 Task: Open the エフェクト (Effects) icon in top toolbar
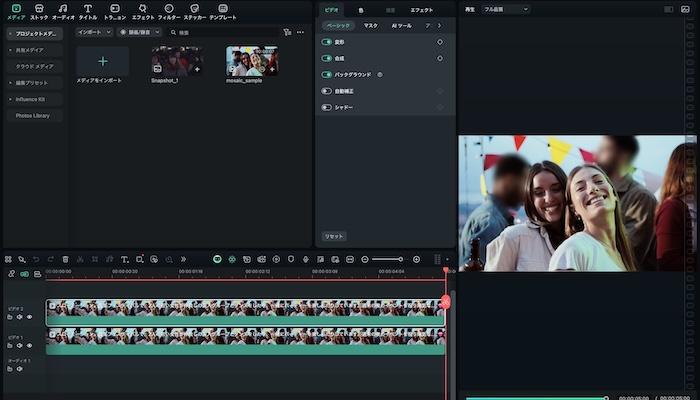pos(142,9)
